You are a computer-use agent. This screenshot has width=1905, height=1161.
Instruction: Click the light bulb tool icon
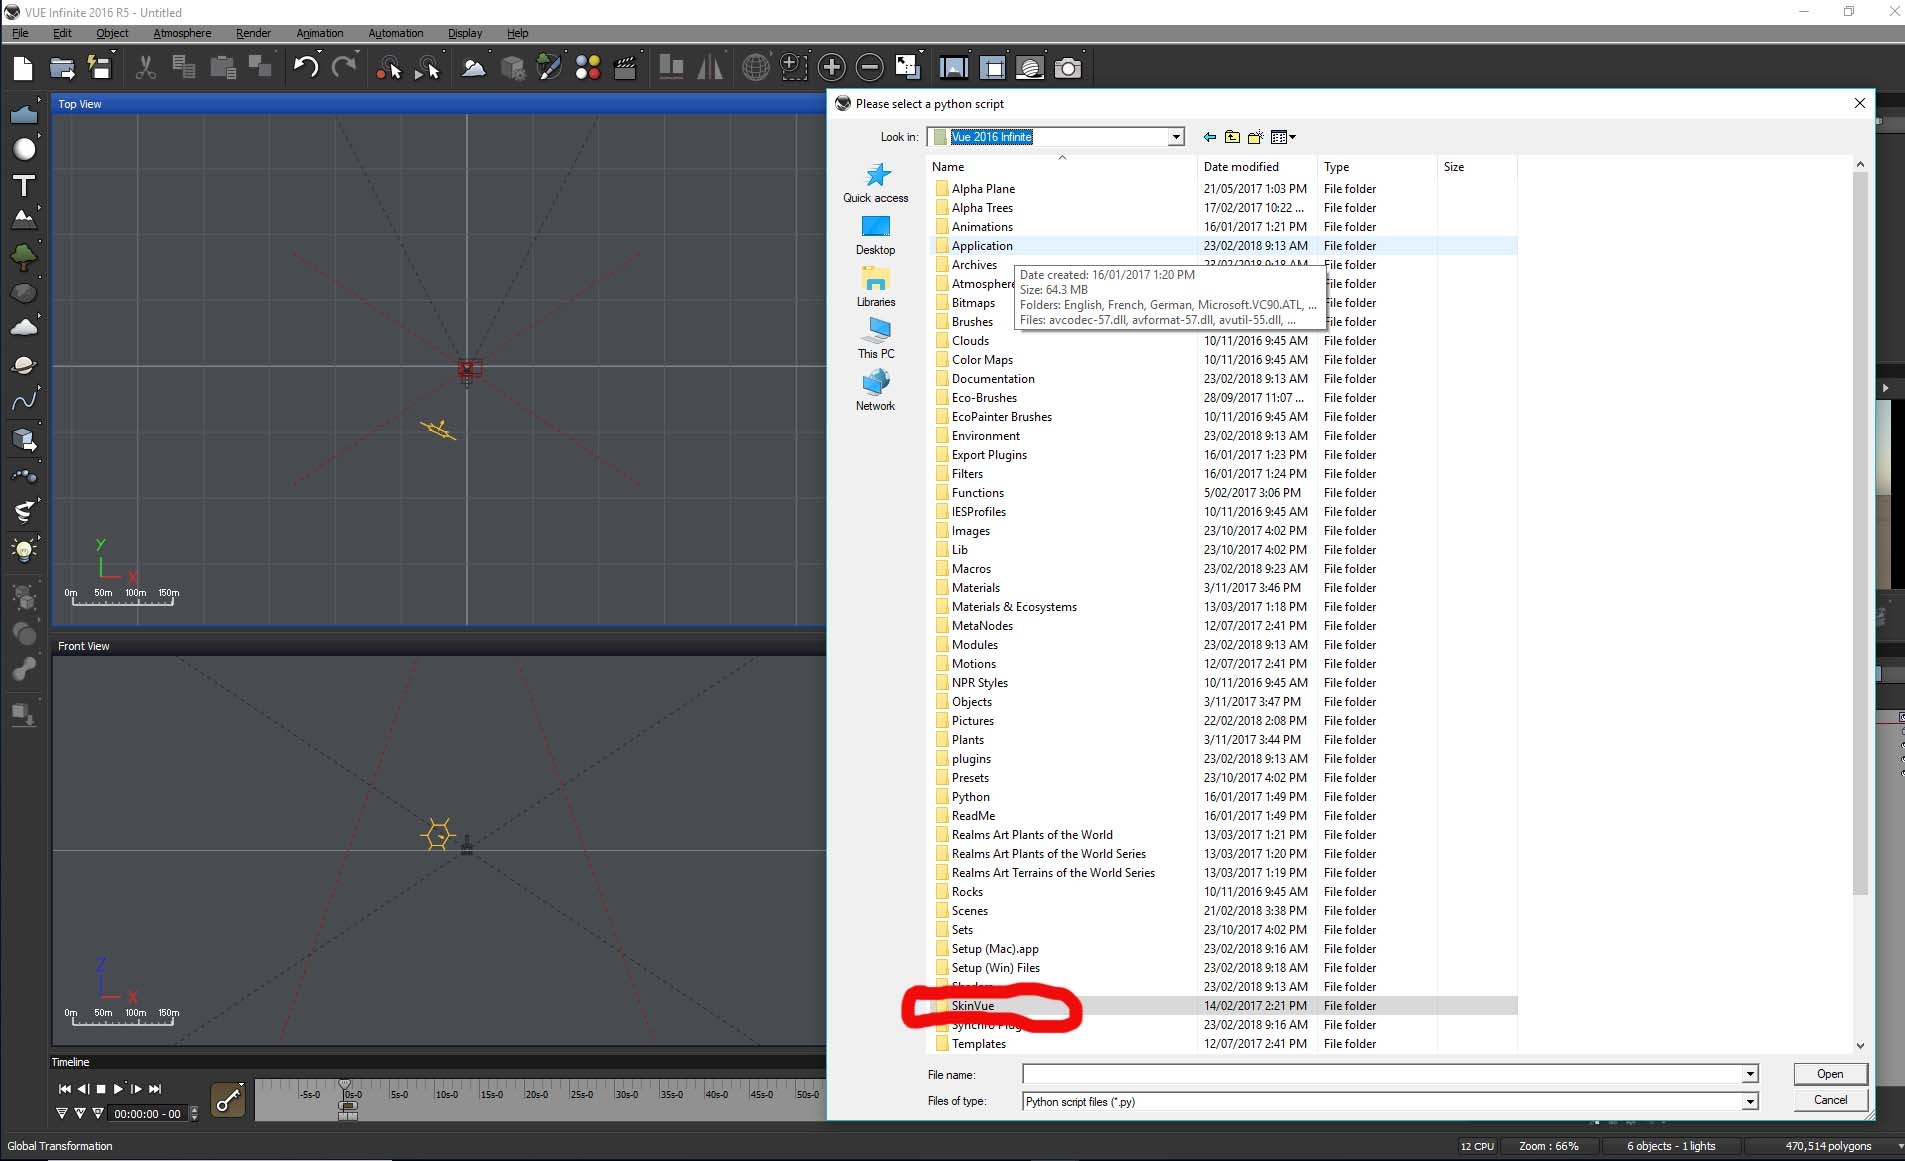23,549
